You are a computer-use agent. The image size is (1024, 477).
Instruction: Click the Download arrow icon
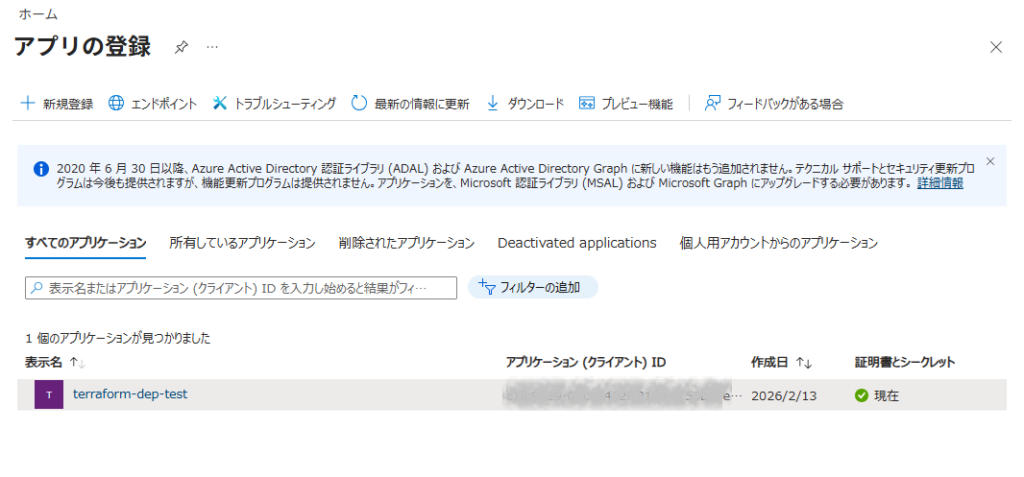[492, 103]
